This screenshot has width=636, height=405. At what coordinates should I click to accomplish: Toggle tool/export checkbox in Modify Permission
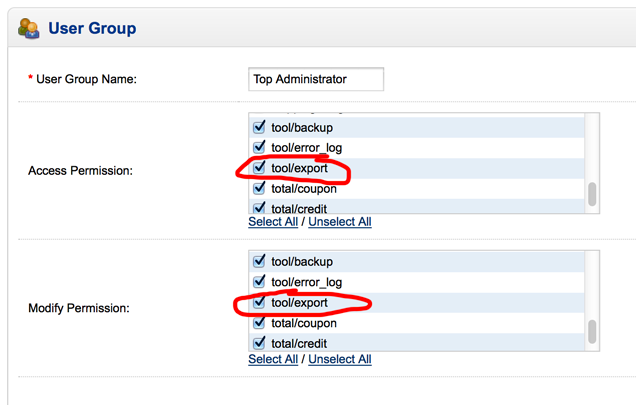(x=259, y=302)
